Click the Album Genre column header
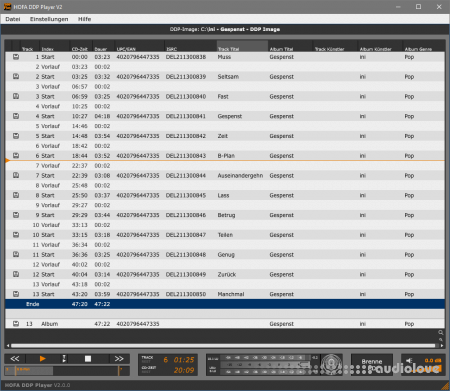This screenshot has width=450, height=391. click(423, 46)
